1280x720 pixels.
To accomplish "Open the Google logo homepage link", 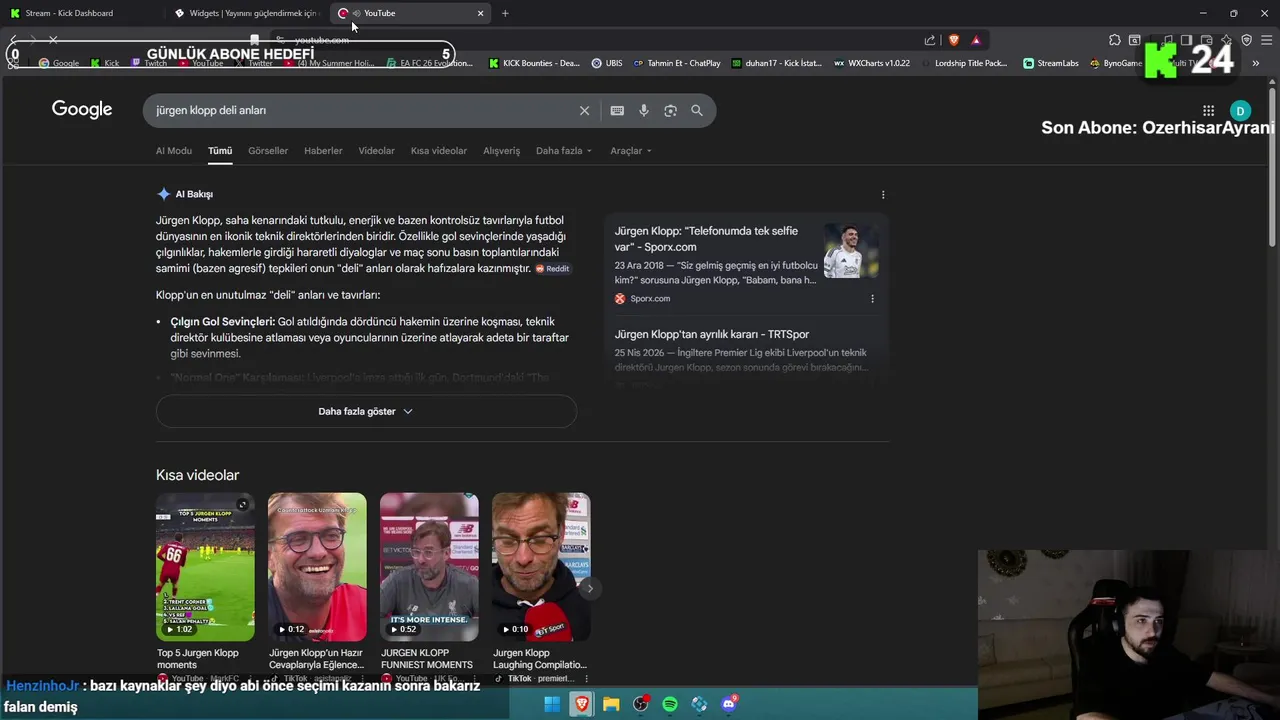I will pos(82,110).
